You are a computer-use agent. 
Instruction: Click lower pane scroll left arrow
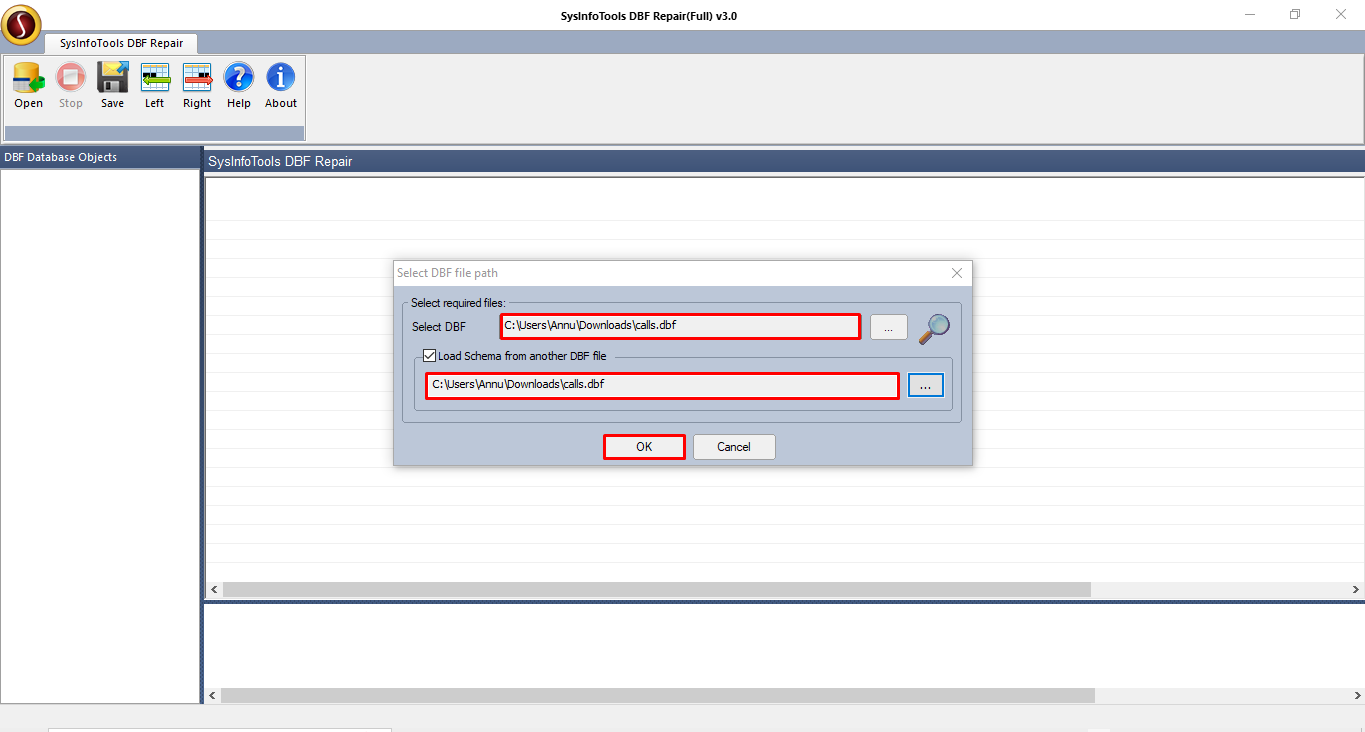(x=212, y=695)
